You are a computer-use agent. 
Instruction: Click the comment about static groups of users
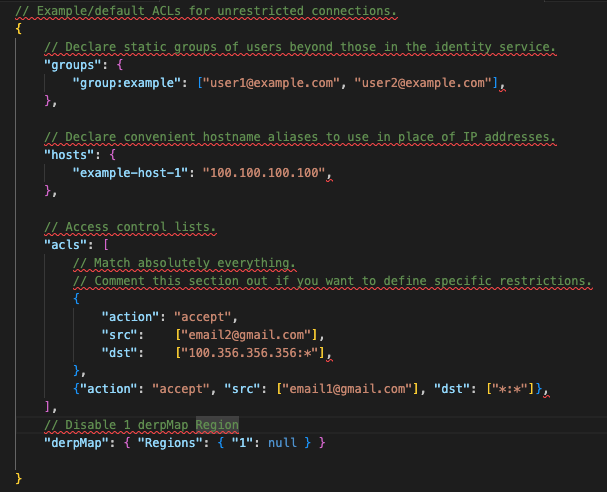(x=300, y=47)
